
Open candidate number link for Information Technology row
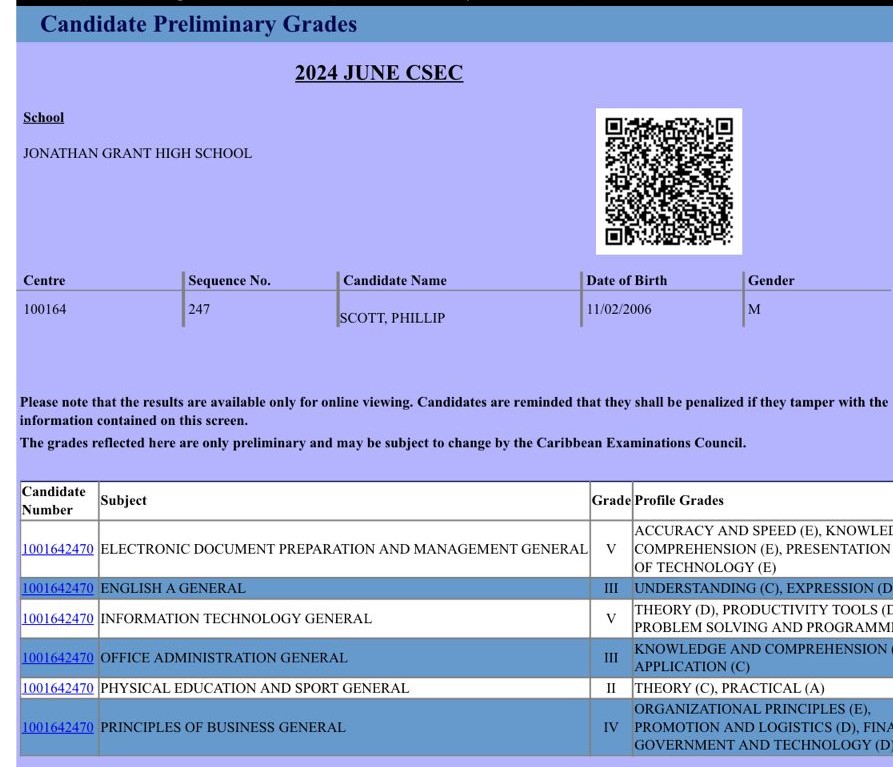58,618
